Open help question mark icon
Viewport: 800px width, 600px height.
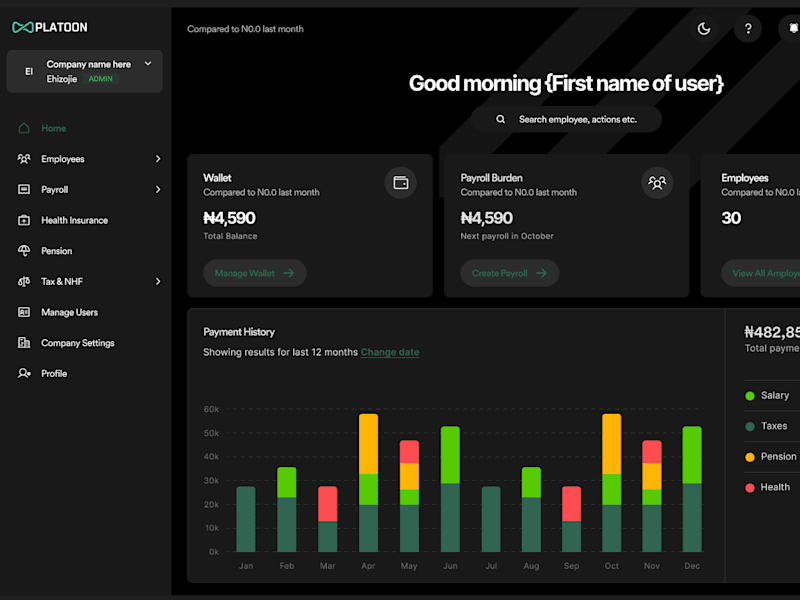(748, 29)
